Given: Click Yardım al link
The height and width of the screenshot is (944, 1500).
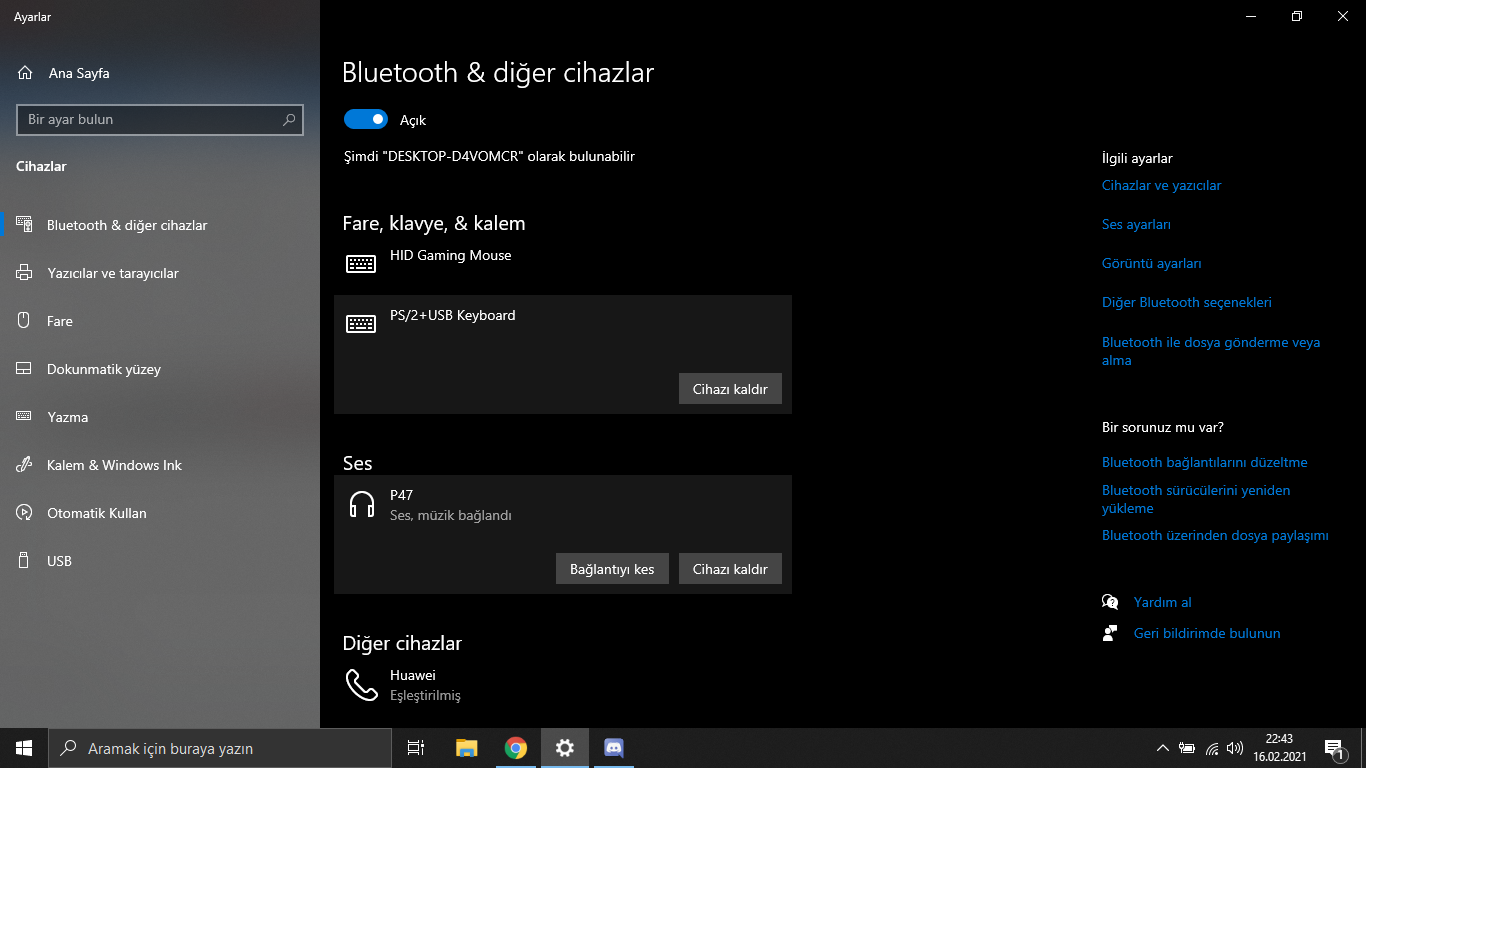Looking at the screenshot, I should (1162, 602).
